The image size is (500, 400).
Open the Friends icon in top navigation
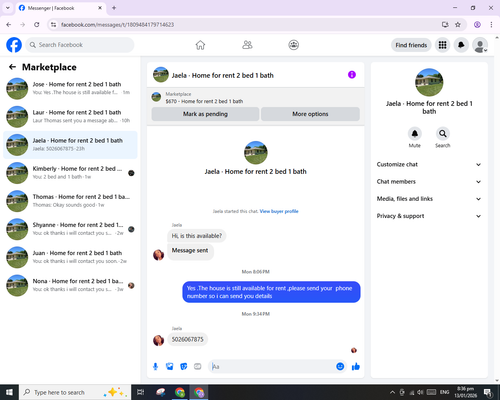point(247,45)
